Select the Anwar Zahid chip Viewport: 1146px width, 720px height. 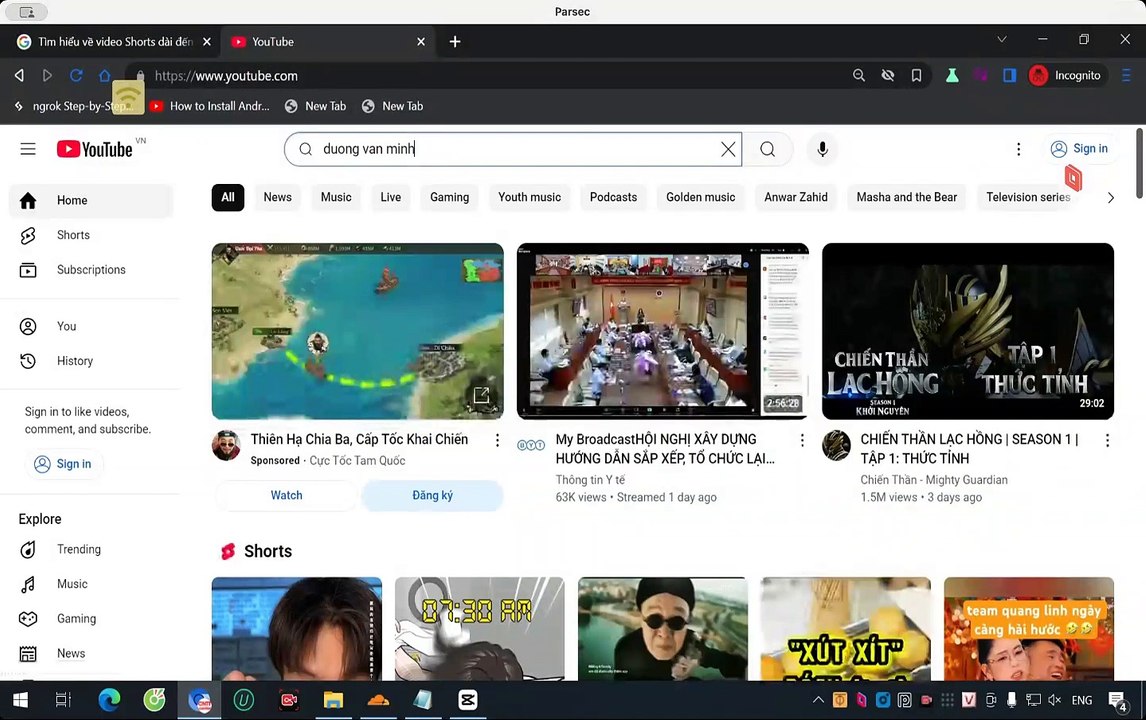coord(796,197)
